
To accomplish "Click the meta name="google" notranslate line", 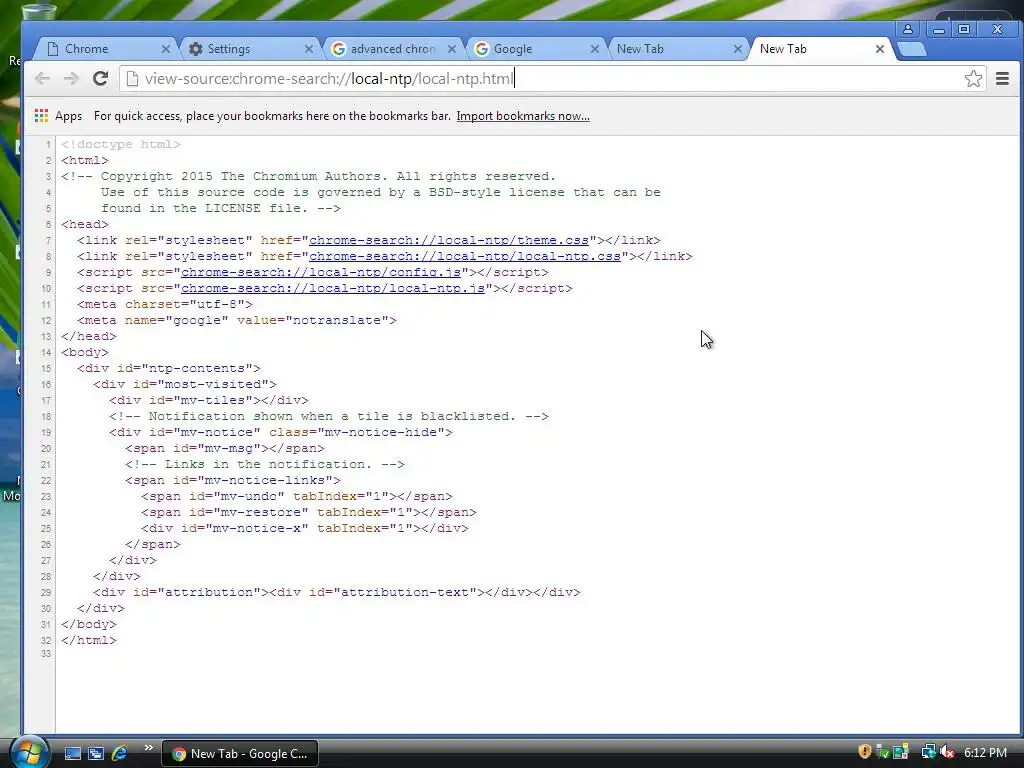I will pos(236,320).
